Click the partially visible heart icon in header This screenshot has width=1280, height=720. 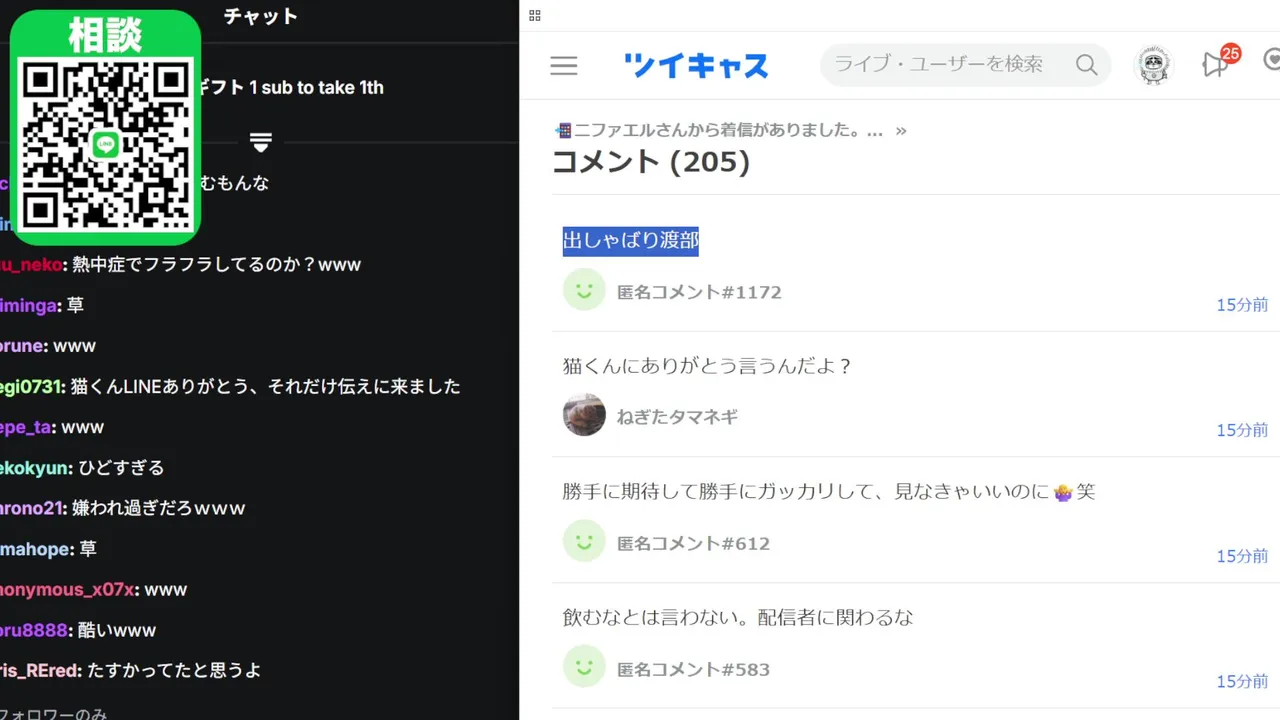pyautogui.click(x=1271, y=62)
